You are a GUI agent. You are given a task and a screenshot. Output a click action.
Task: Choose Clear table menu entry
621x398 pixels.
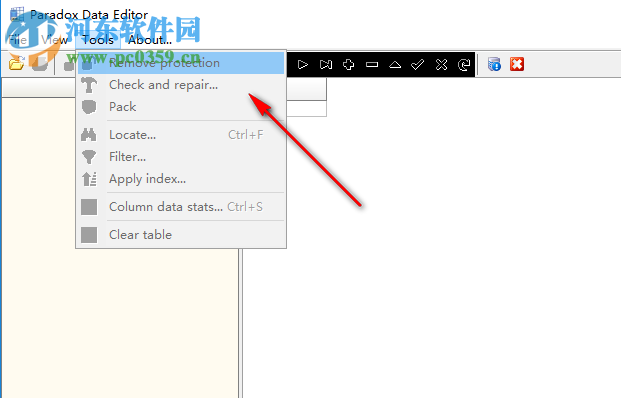pos(181,235)
